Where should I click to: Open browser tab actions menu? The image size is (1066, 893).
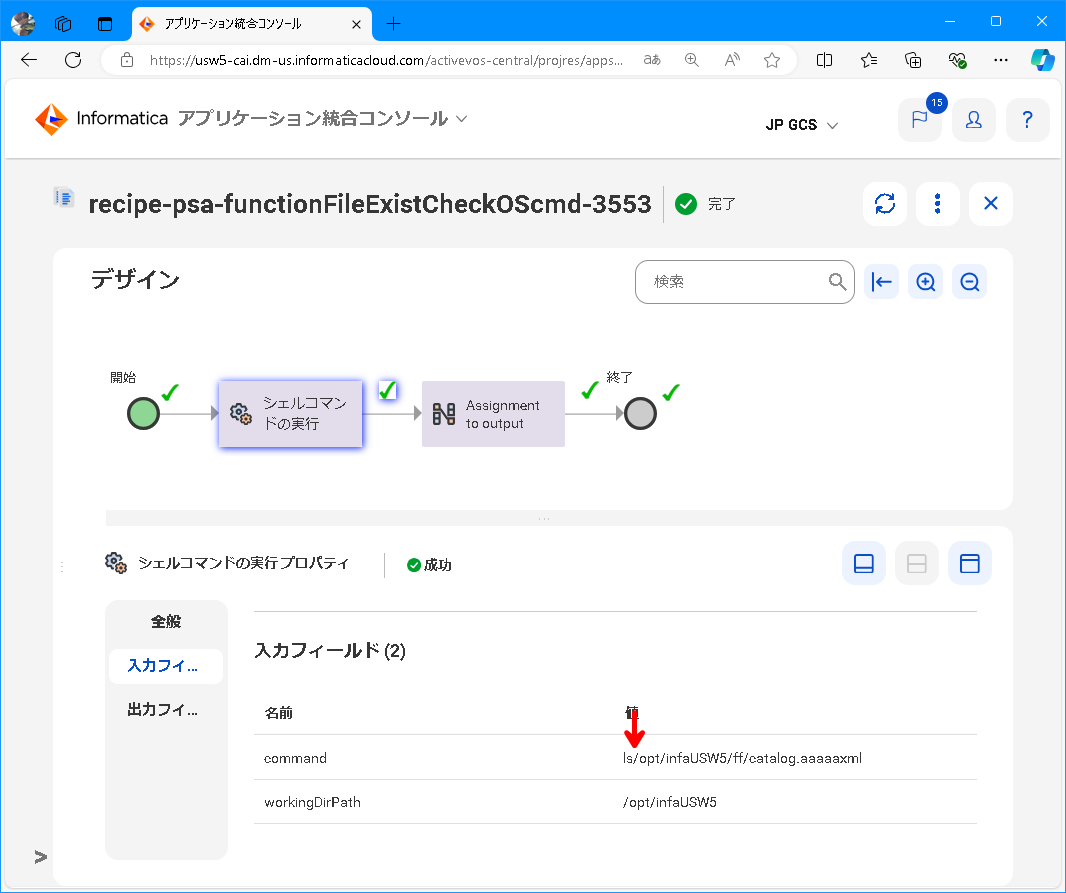(x=105, y=24)
